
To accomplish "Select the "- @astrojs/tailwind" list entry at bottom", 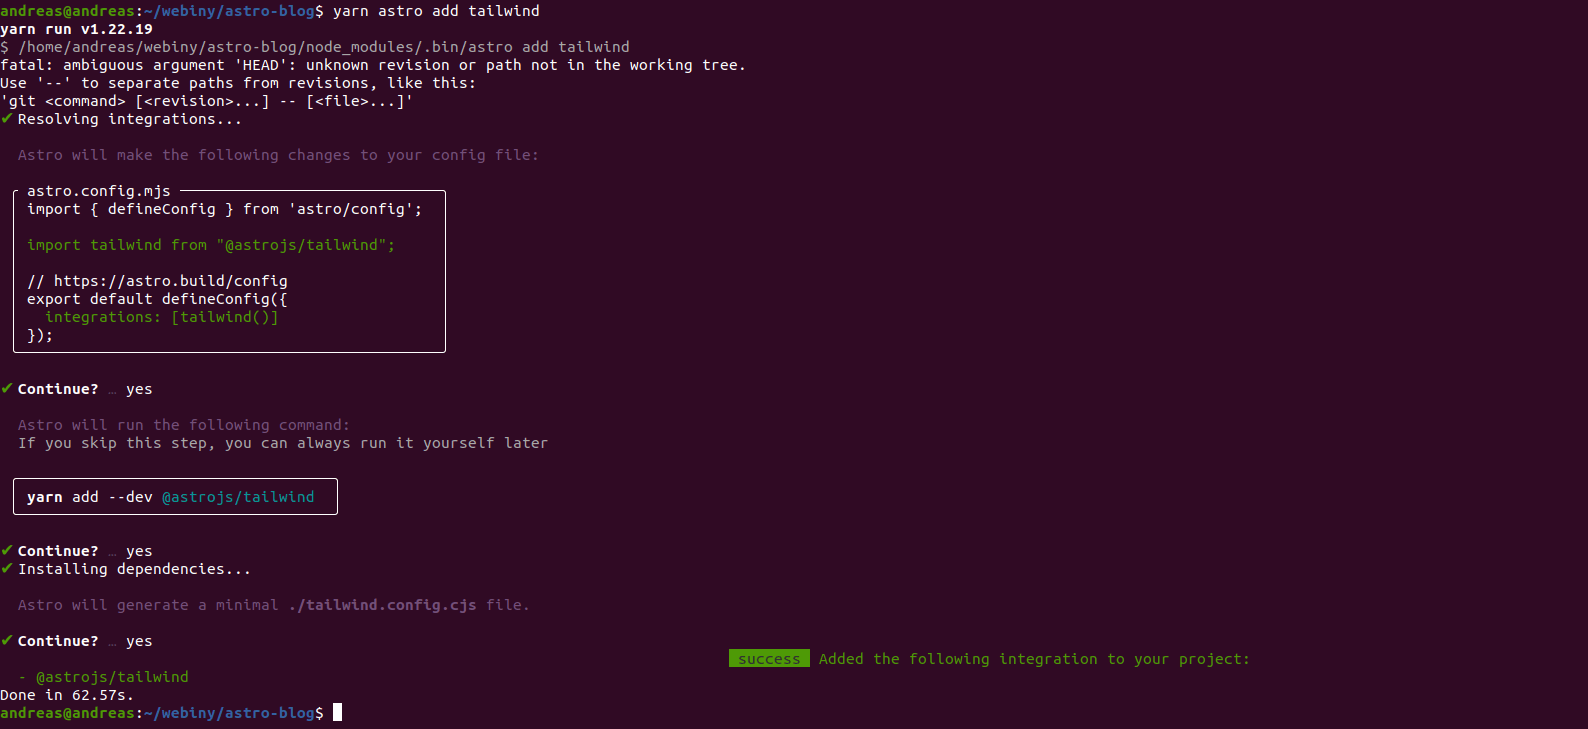I will (104, 677).
